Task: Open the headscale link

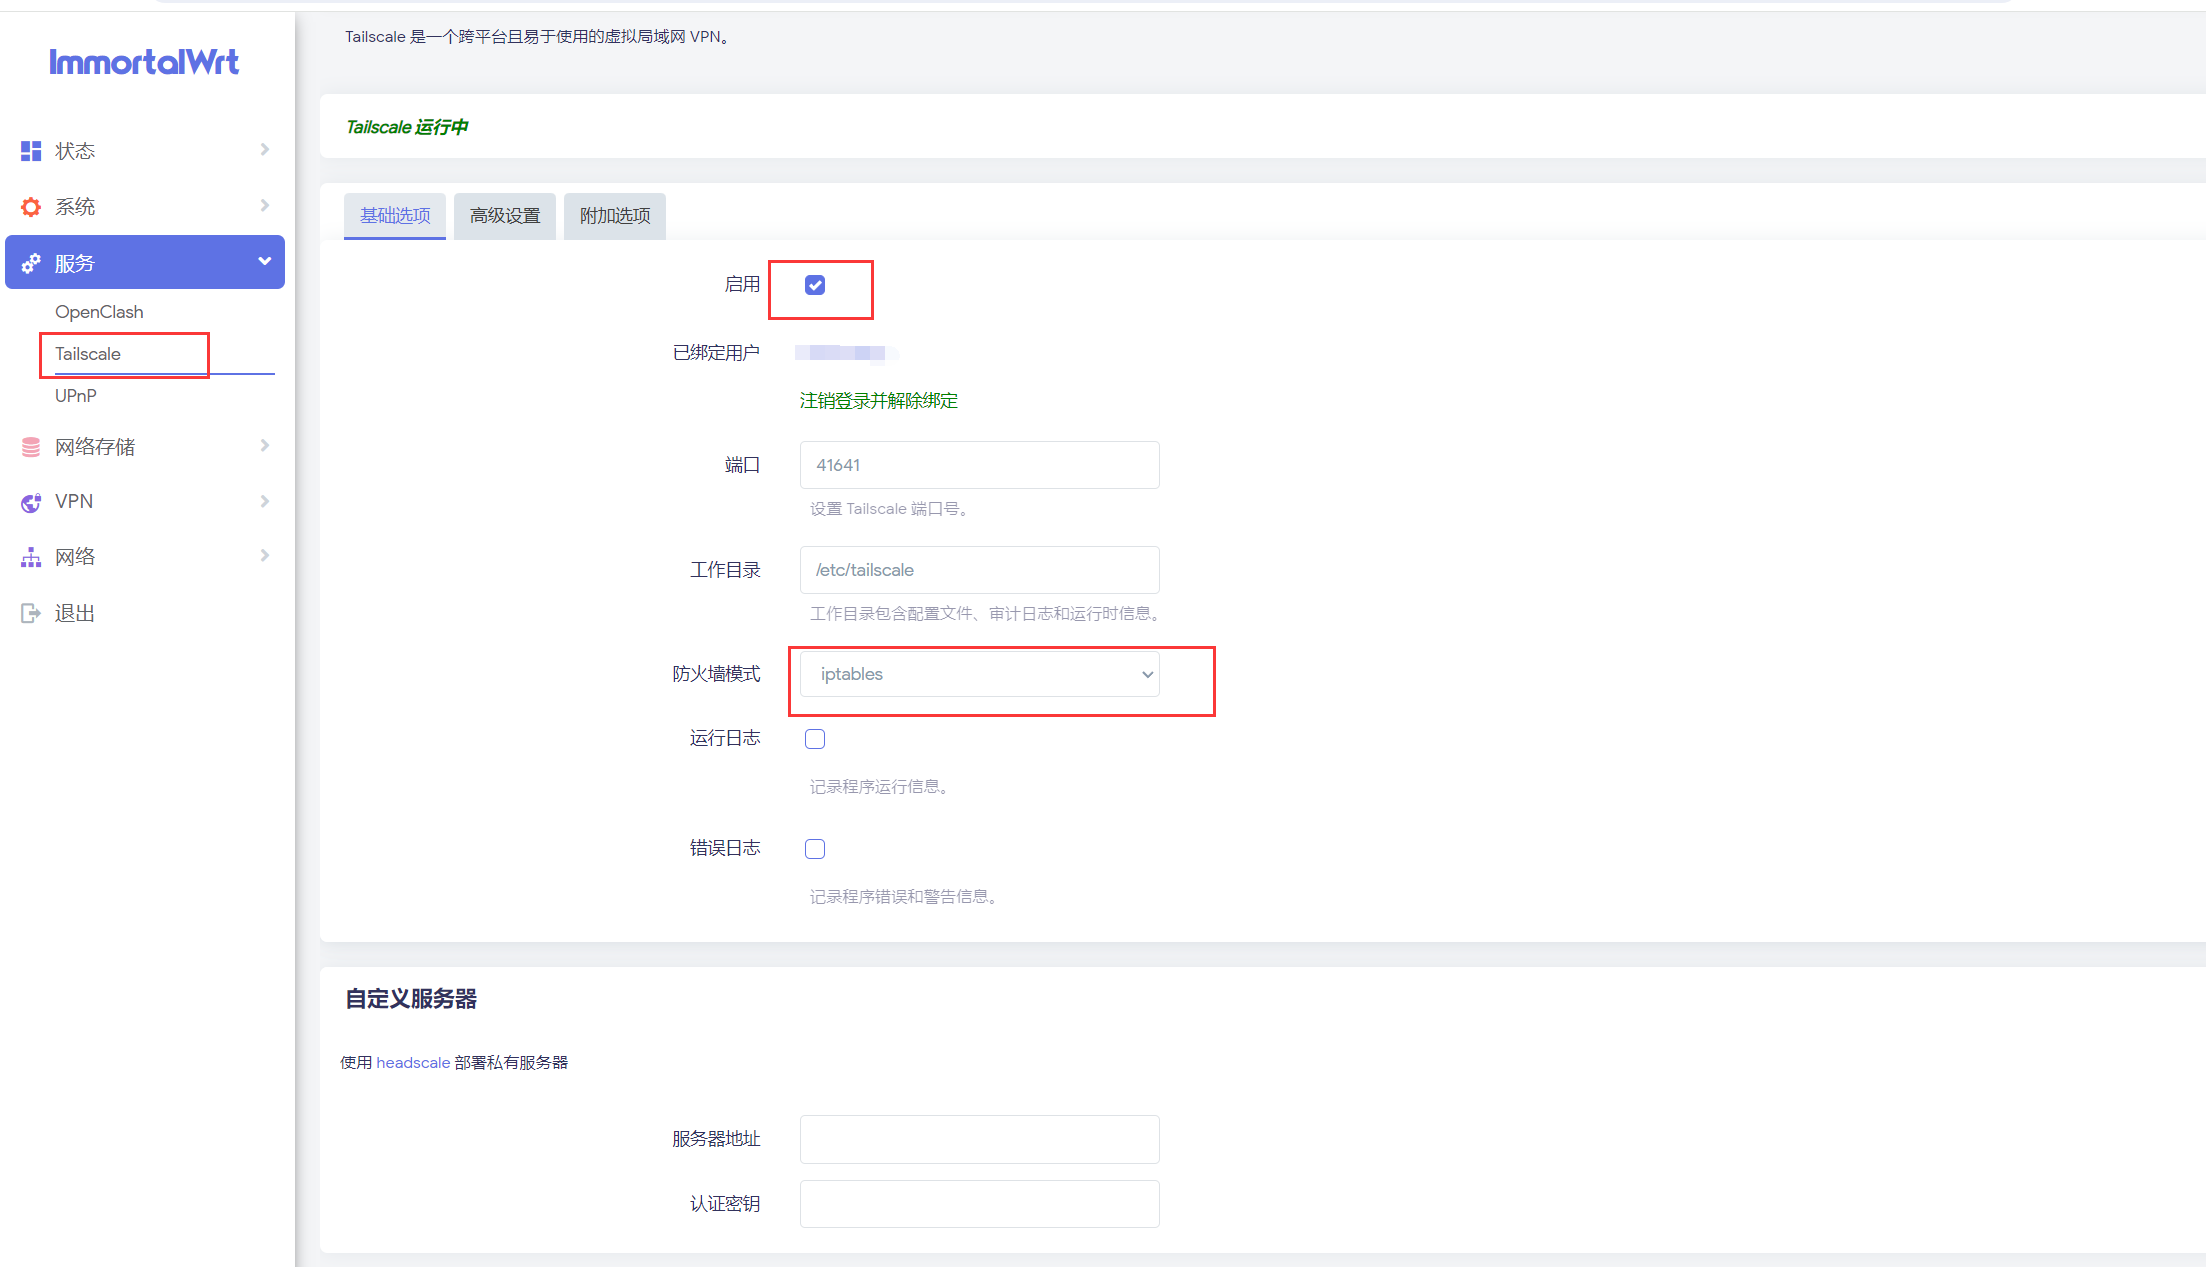Action: [x=413, y=1062]
